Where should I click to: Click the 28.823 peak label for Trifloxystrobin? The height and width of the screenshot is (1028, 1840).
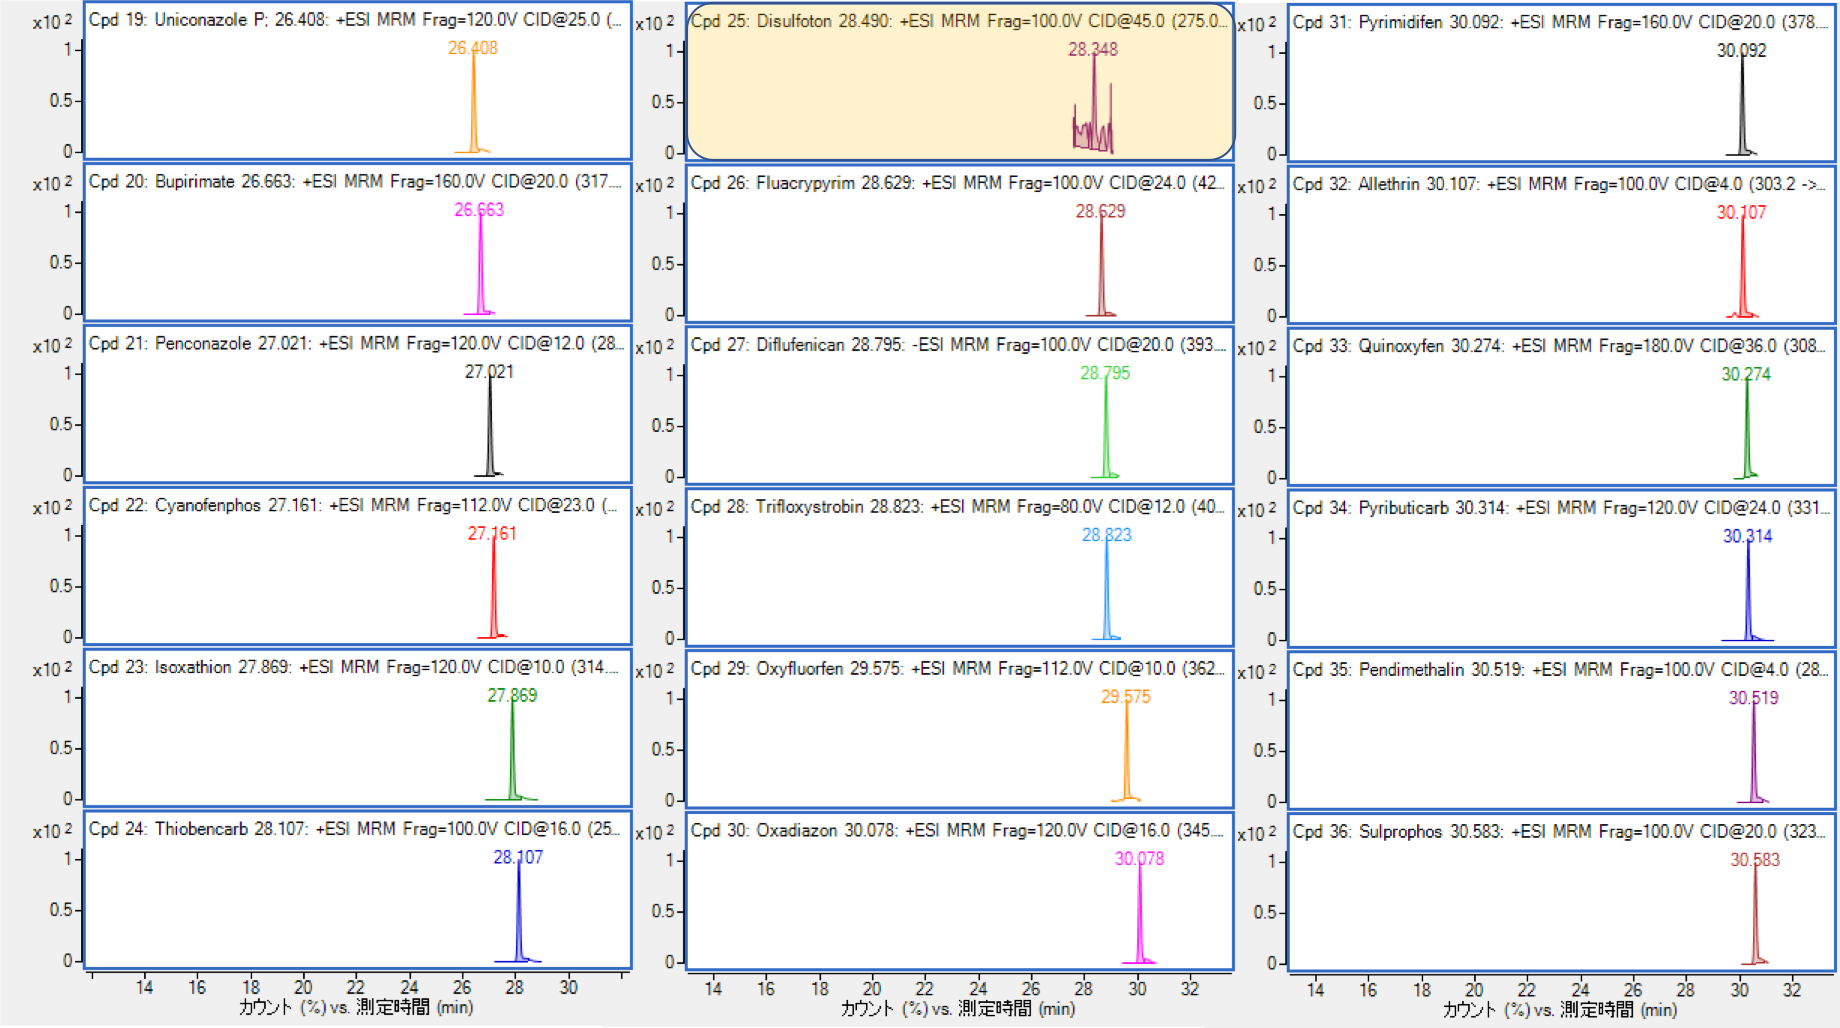[1107, 536]
